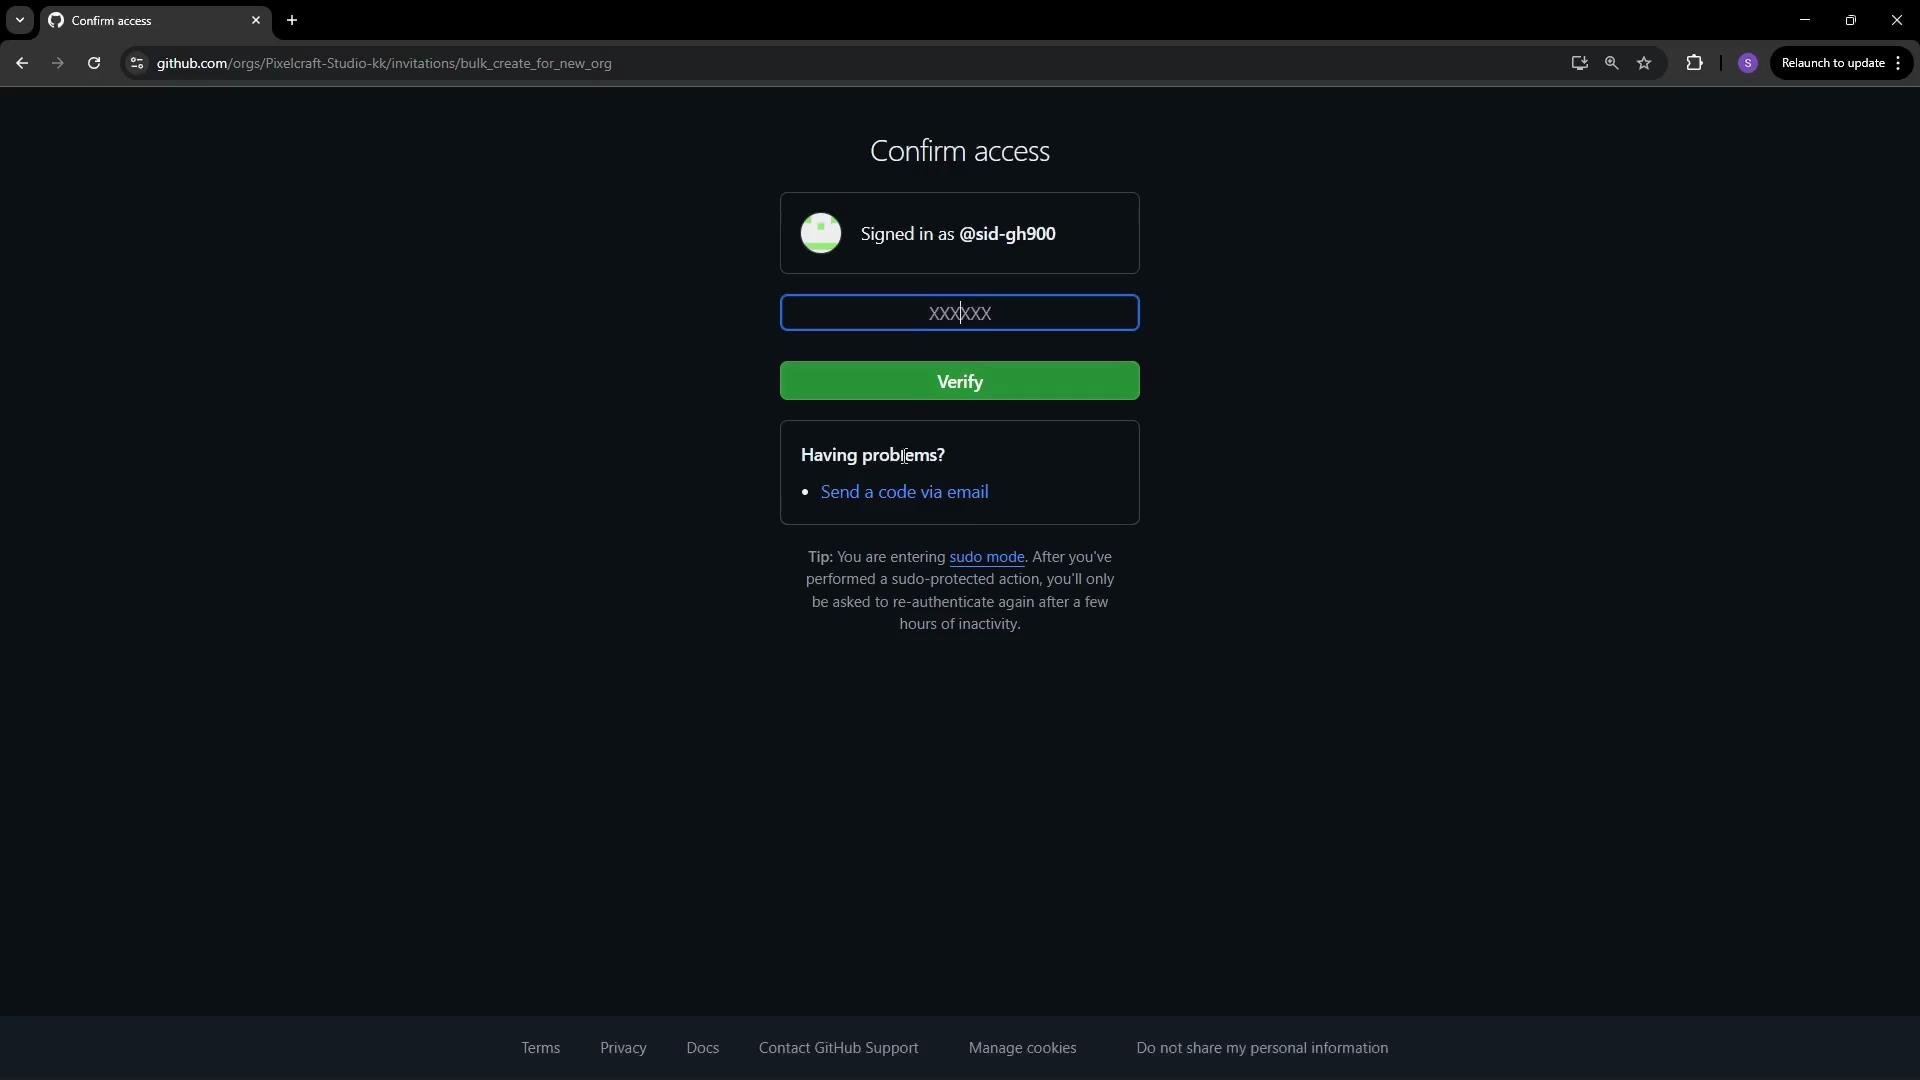Click Do not share my personal information
1920x1080 pixels.
coord(1262,1048)
